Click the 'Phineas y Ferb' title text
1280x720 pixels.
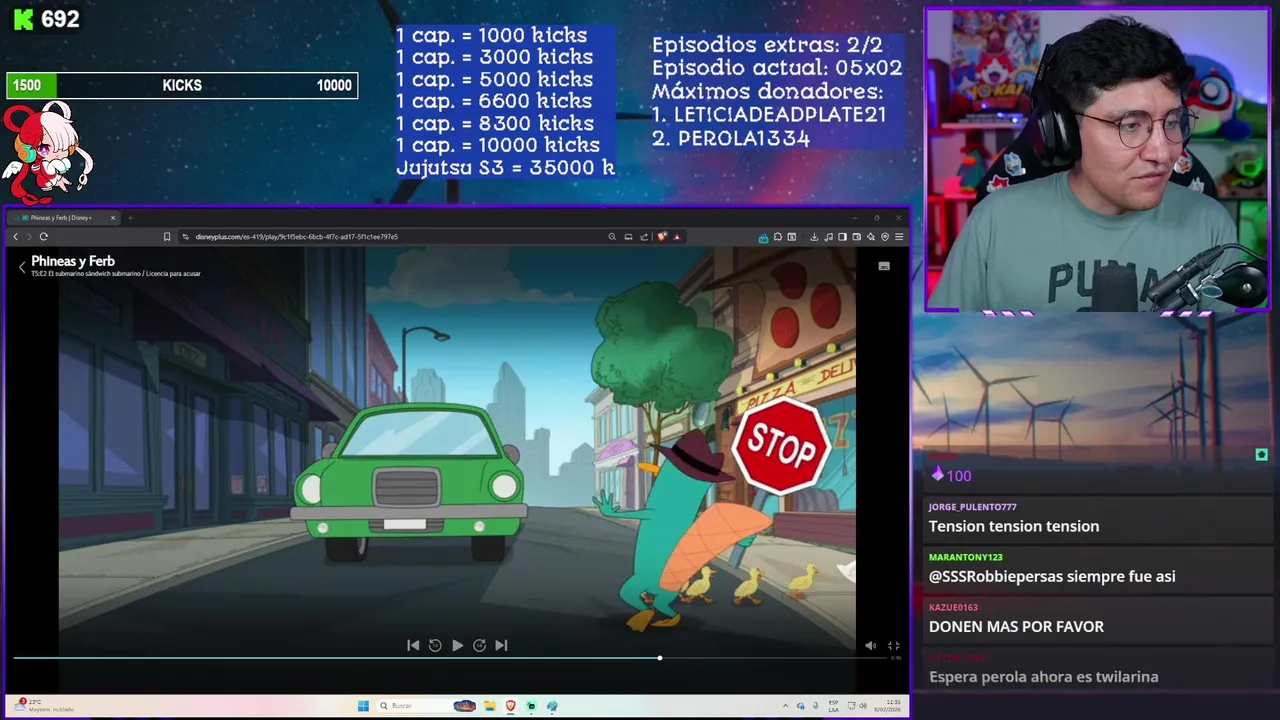[73, 261]
